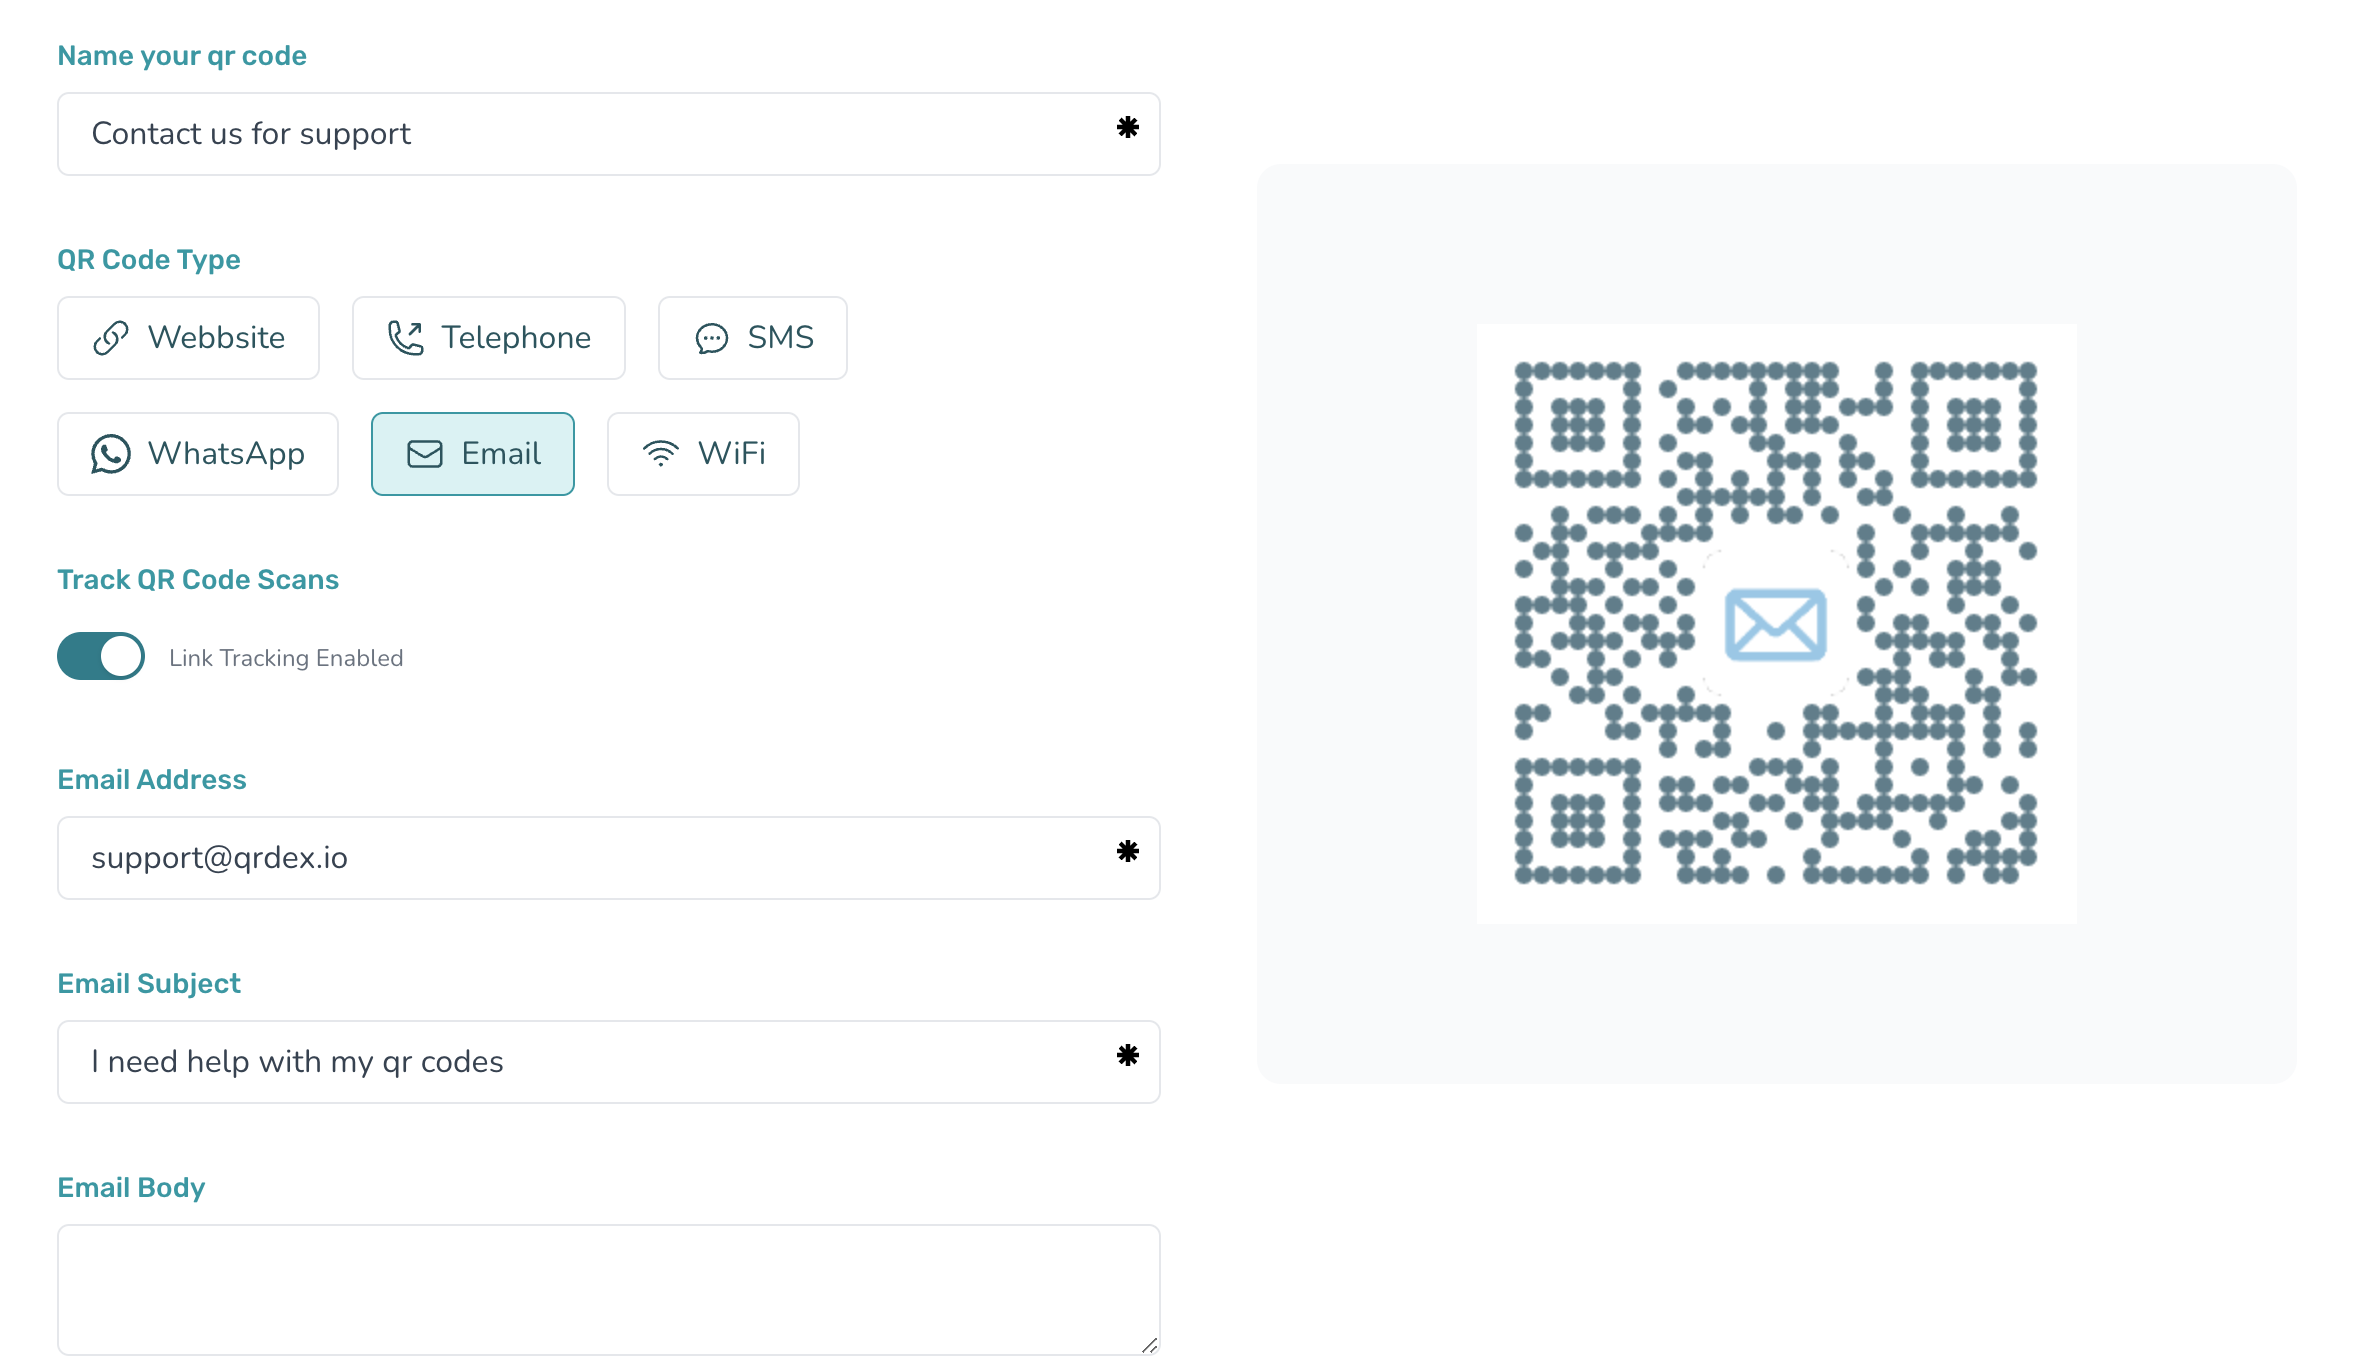
Task: Click the "Name your qr code" label
Action: click(182, 56)
